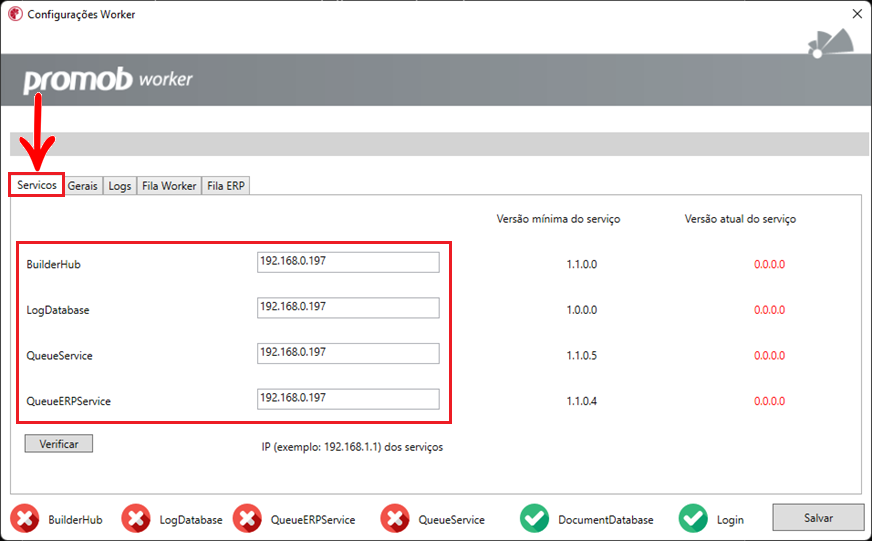
Task: Click the DocumentDatabase status label at bottom
Action: tap(606, 520)
